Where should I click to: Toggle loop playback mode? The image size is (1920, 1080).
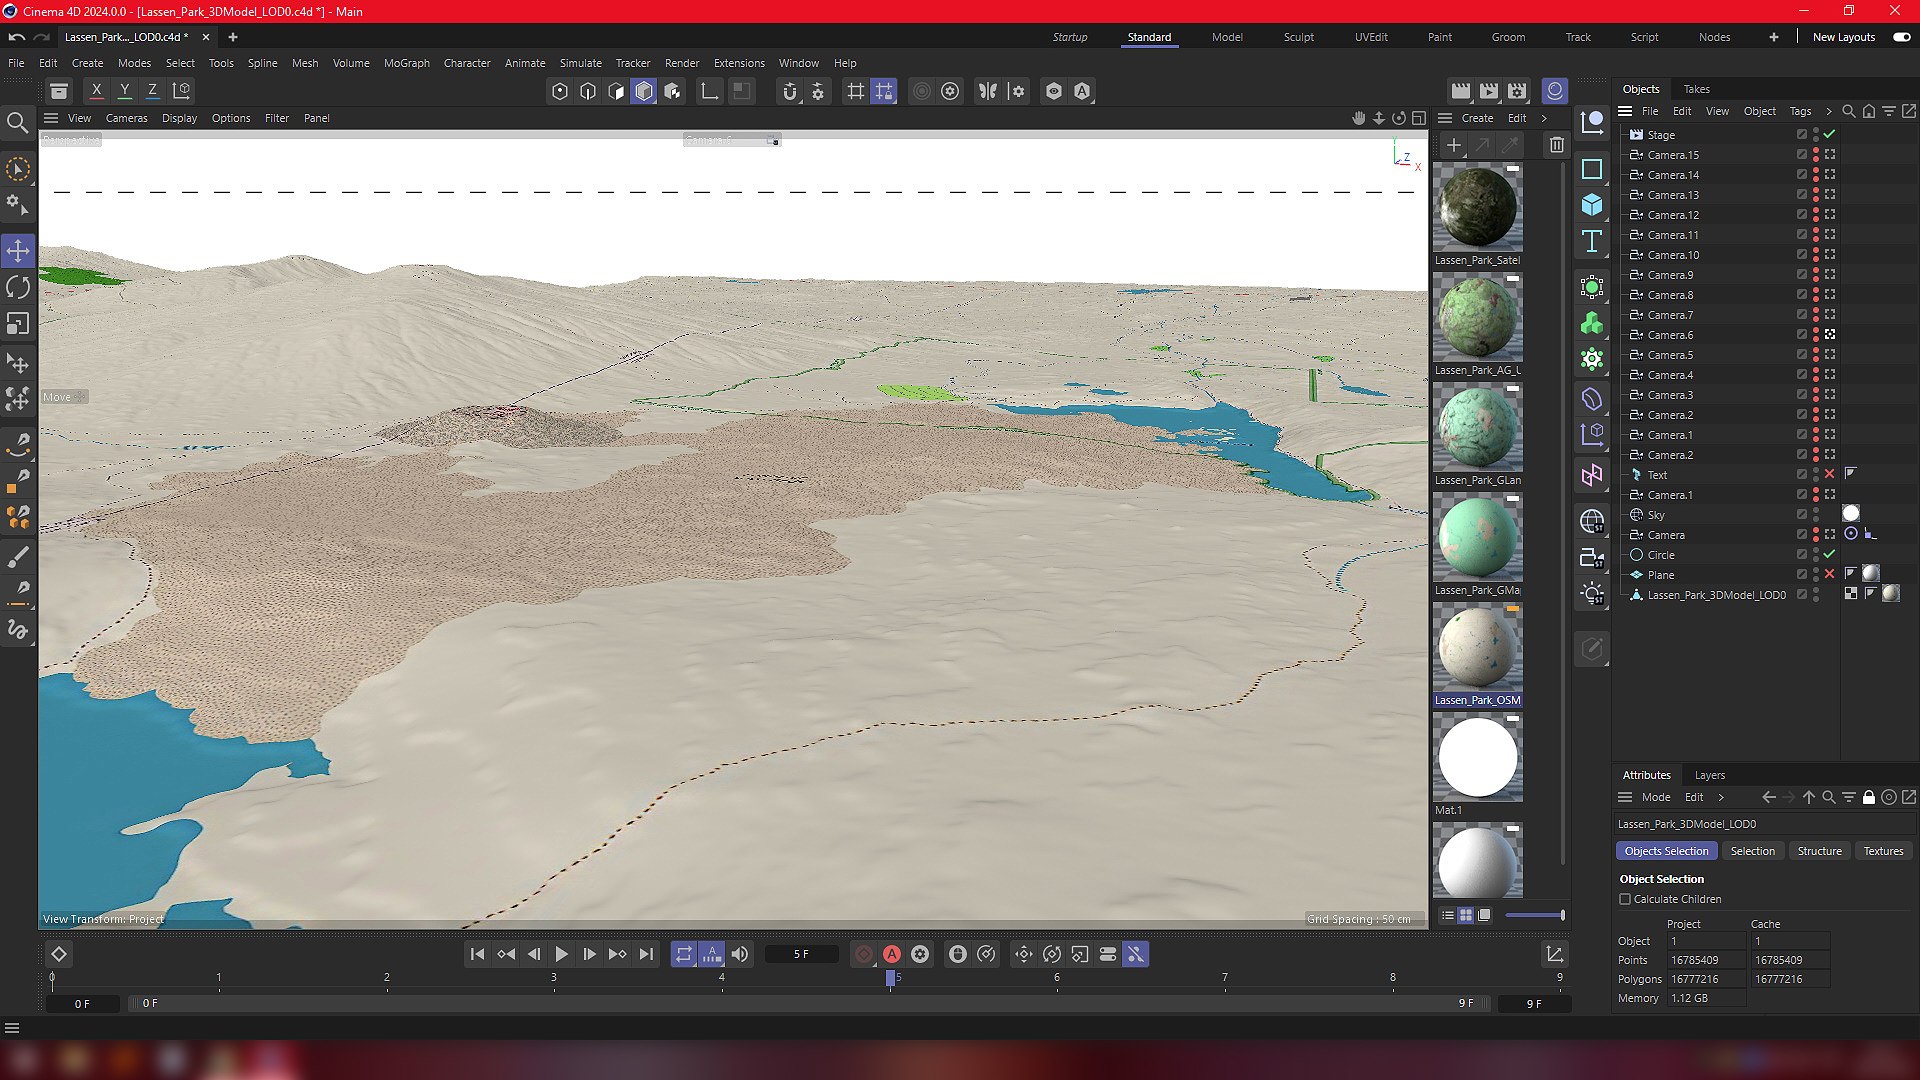(684, 954)
